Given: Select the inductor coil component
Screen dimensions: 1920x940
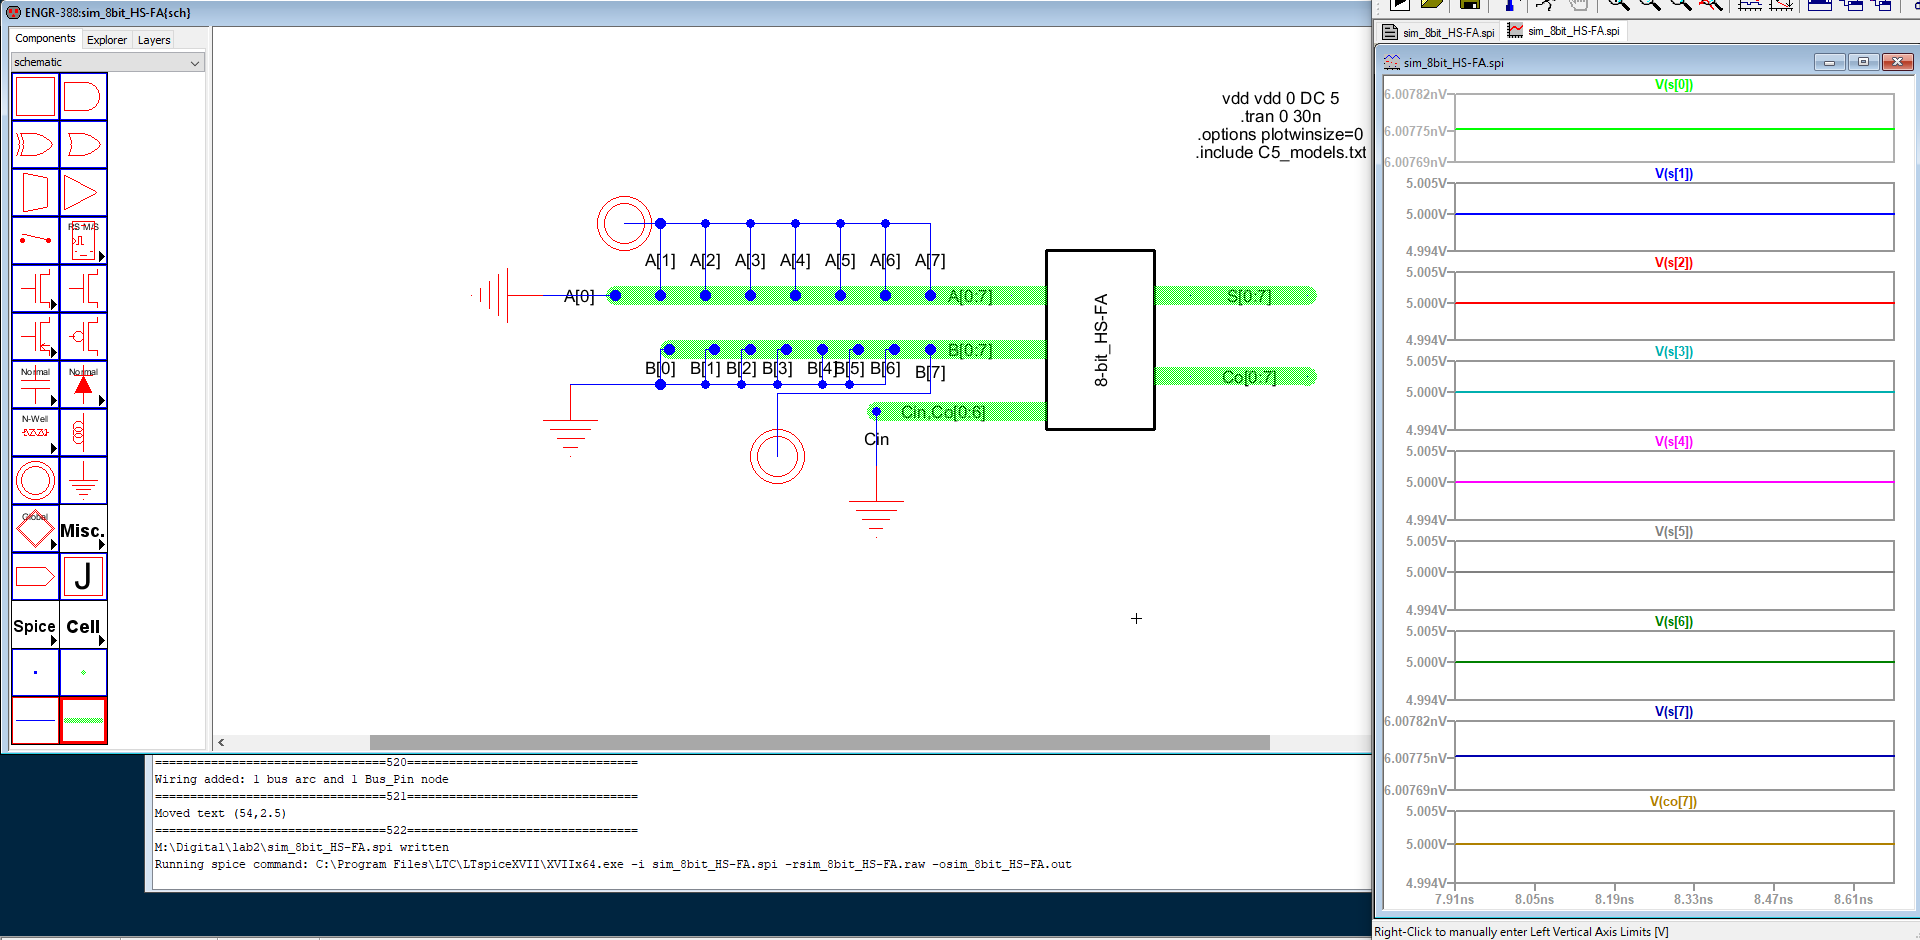Looking at the screenshot, I should 83,433.
